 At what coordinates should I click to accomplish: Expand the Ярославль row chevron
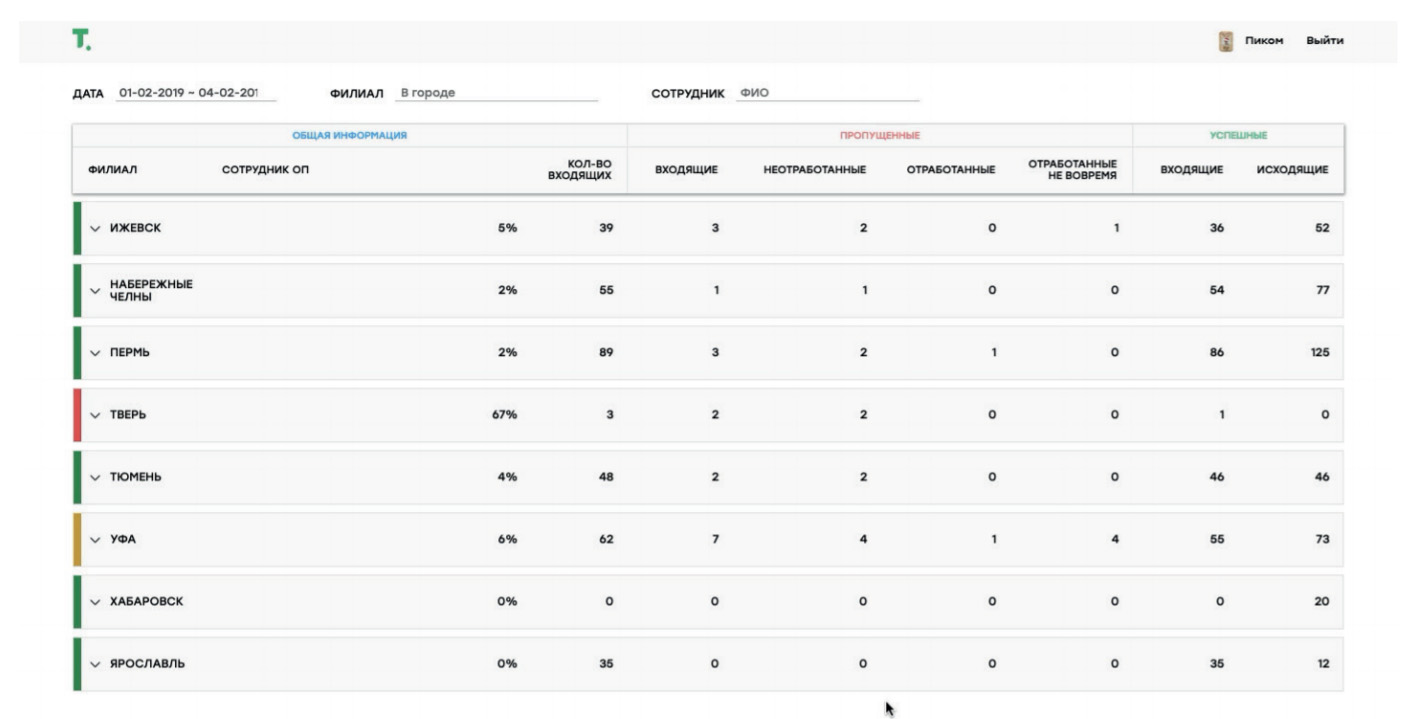(95, 664)
